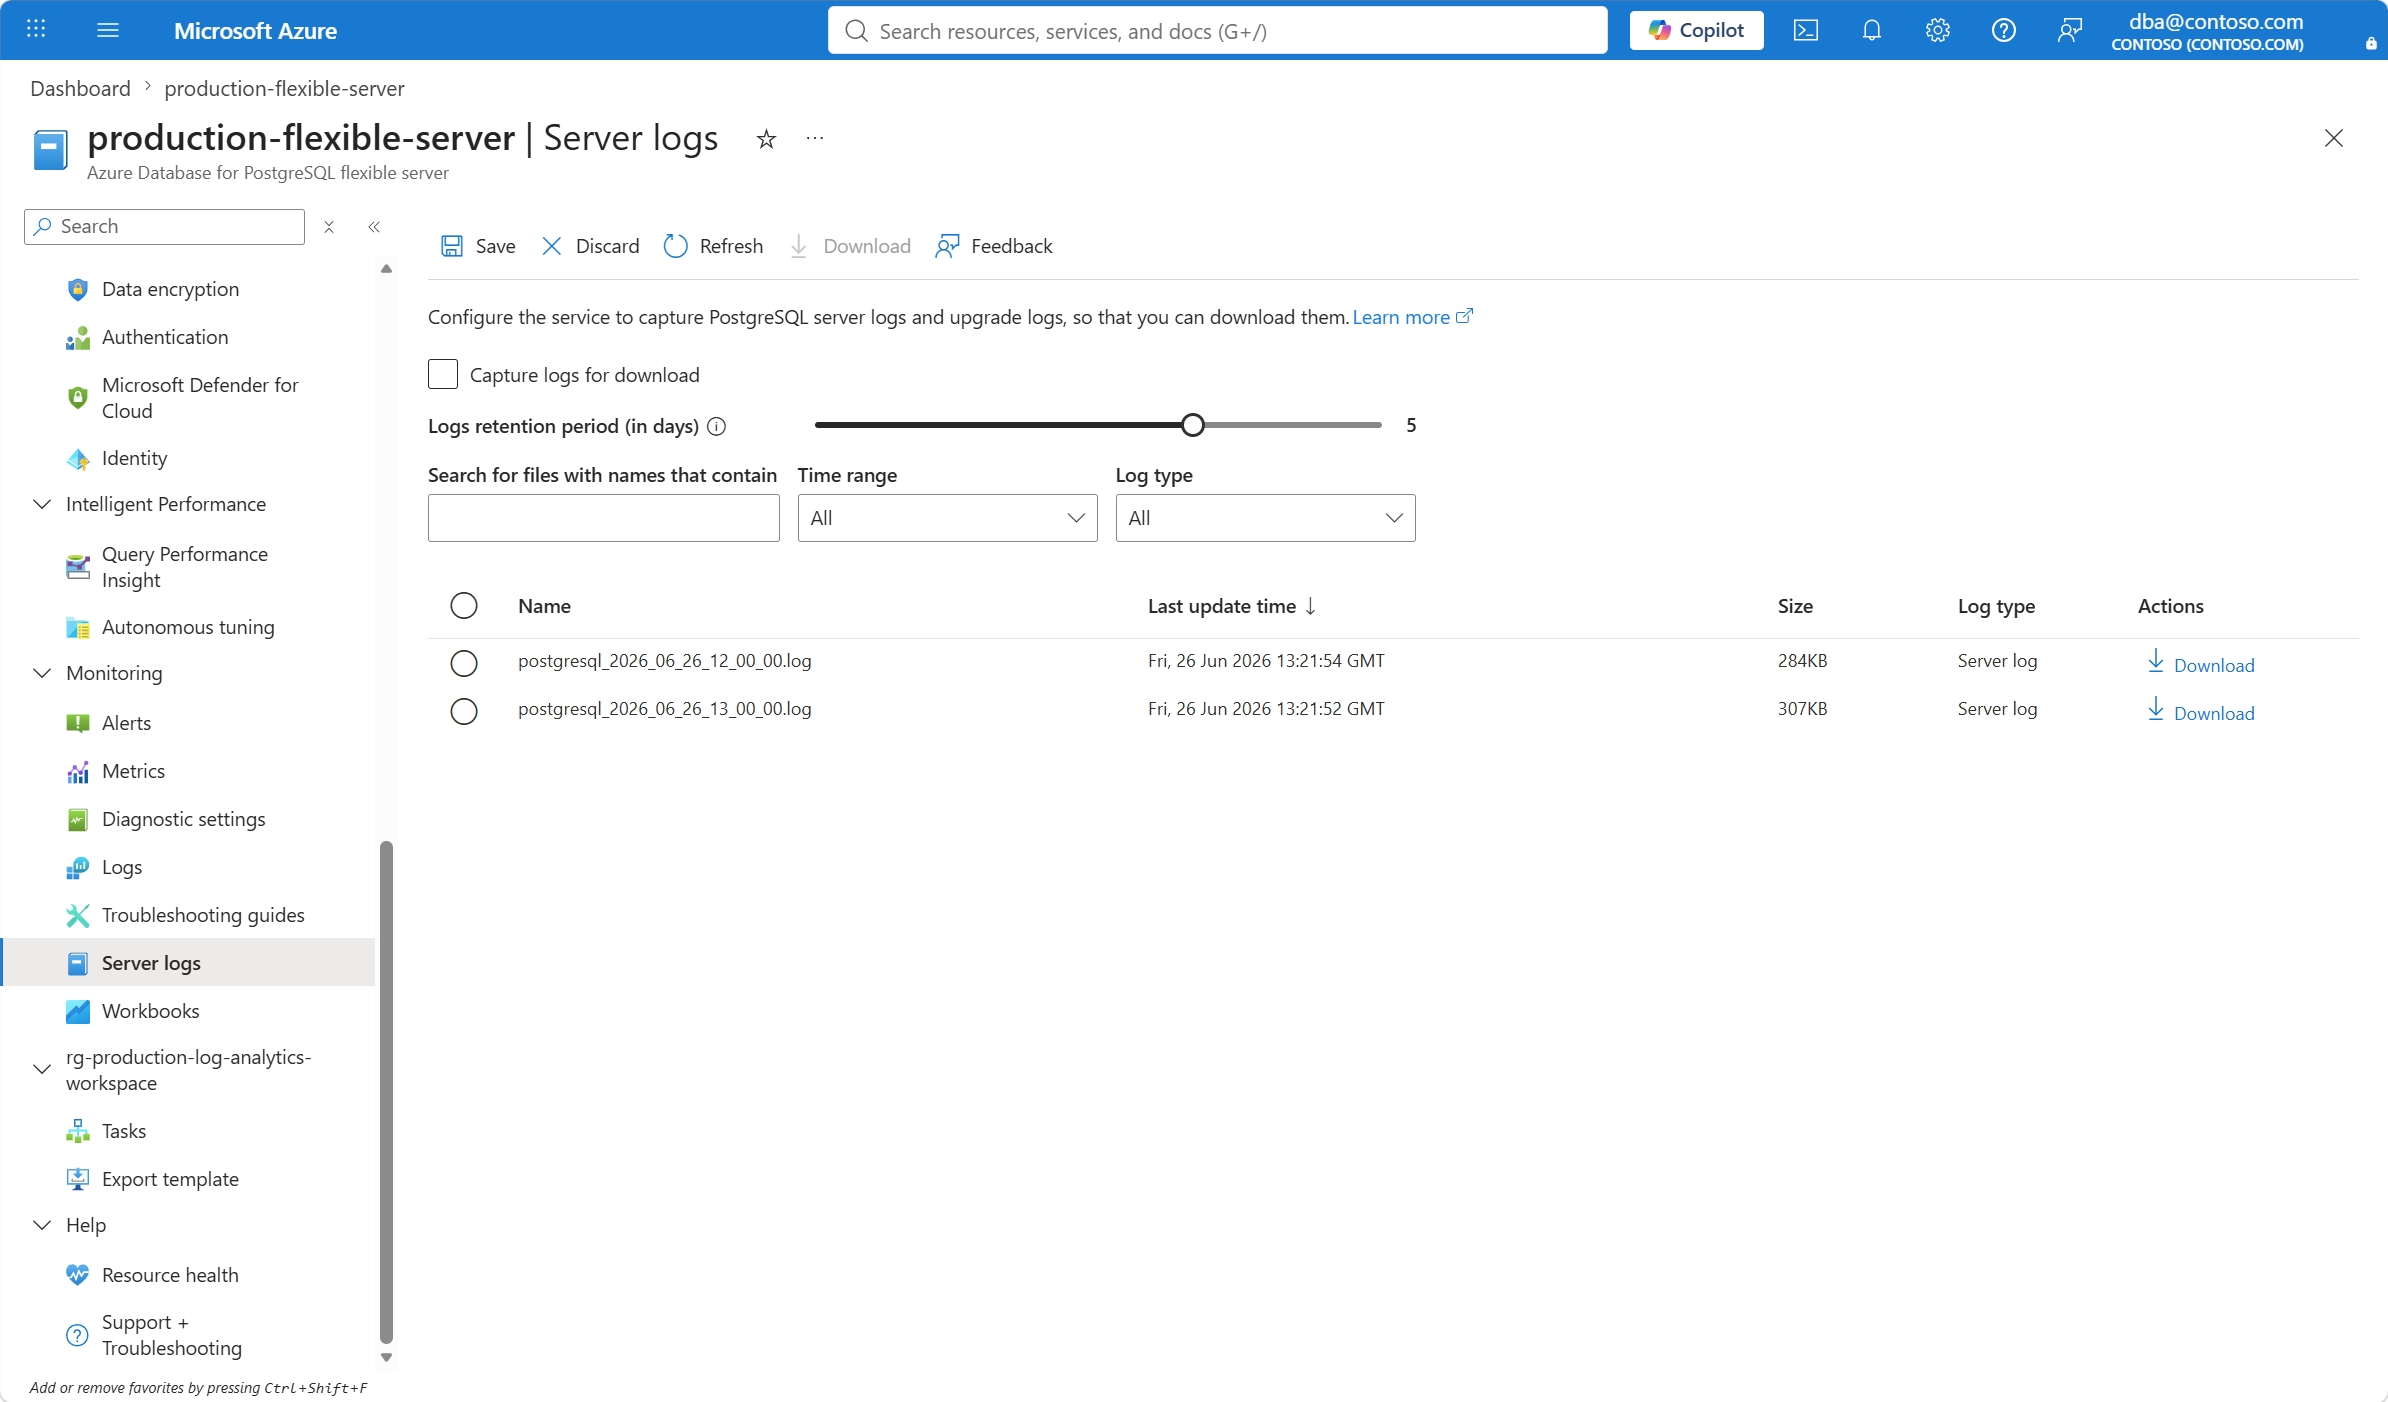Viewport: 2388px width, 1402px height.
Task: Collapse rg-production-log-analytics-workspace section
Action: click(x=42, y=1069)
